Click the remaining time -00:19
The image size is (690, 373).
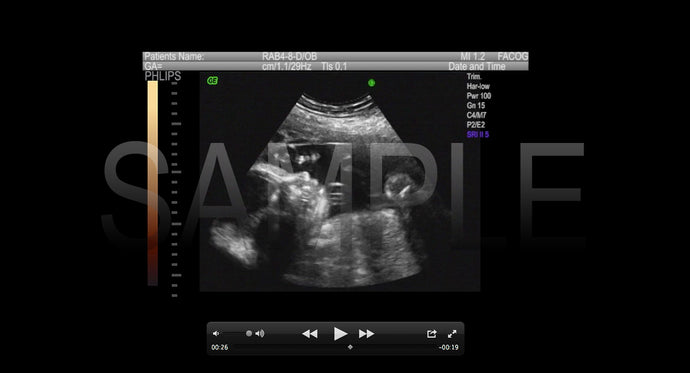click(448, 347)
